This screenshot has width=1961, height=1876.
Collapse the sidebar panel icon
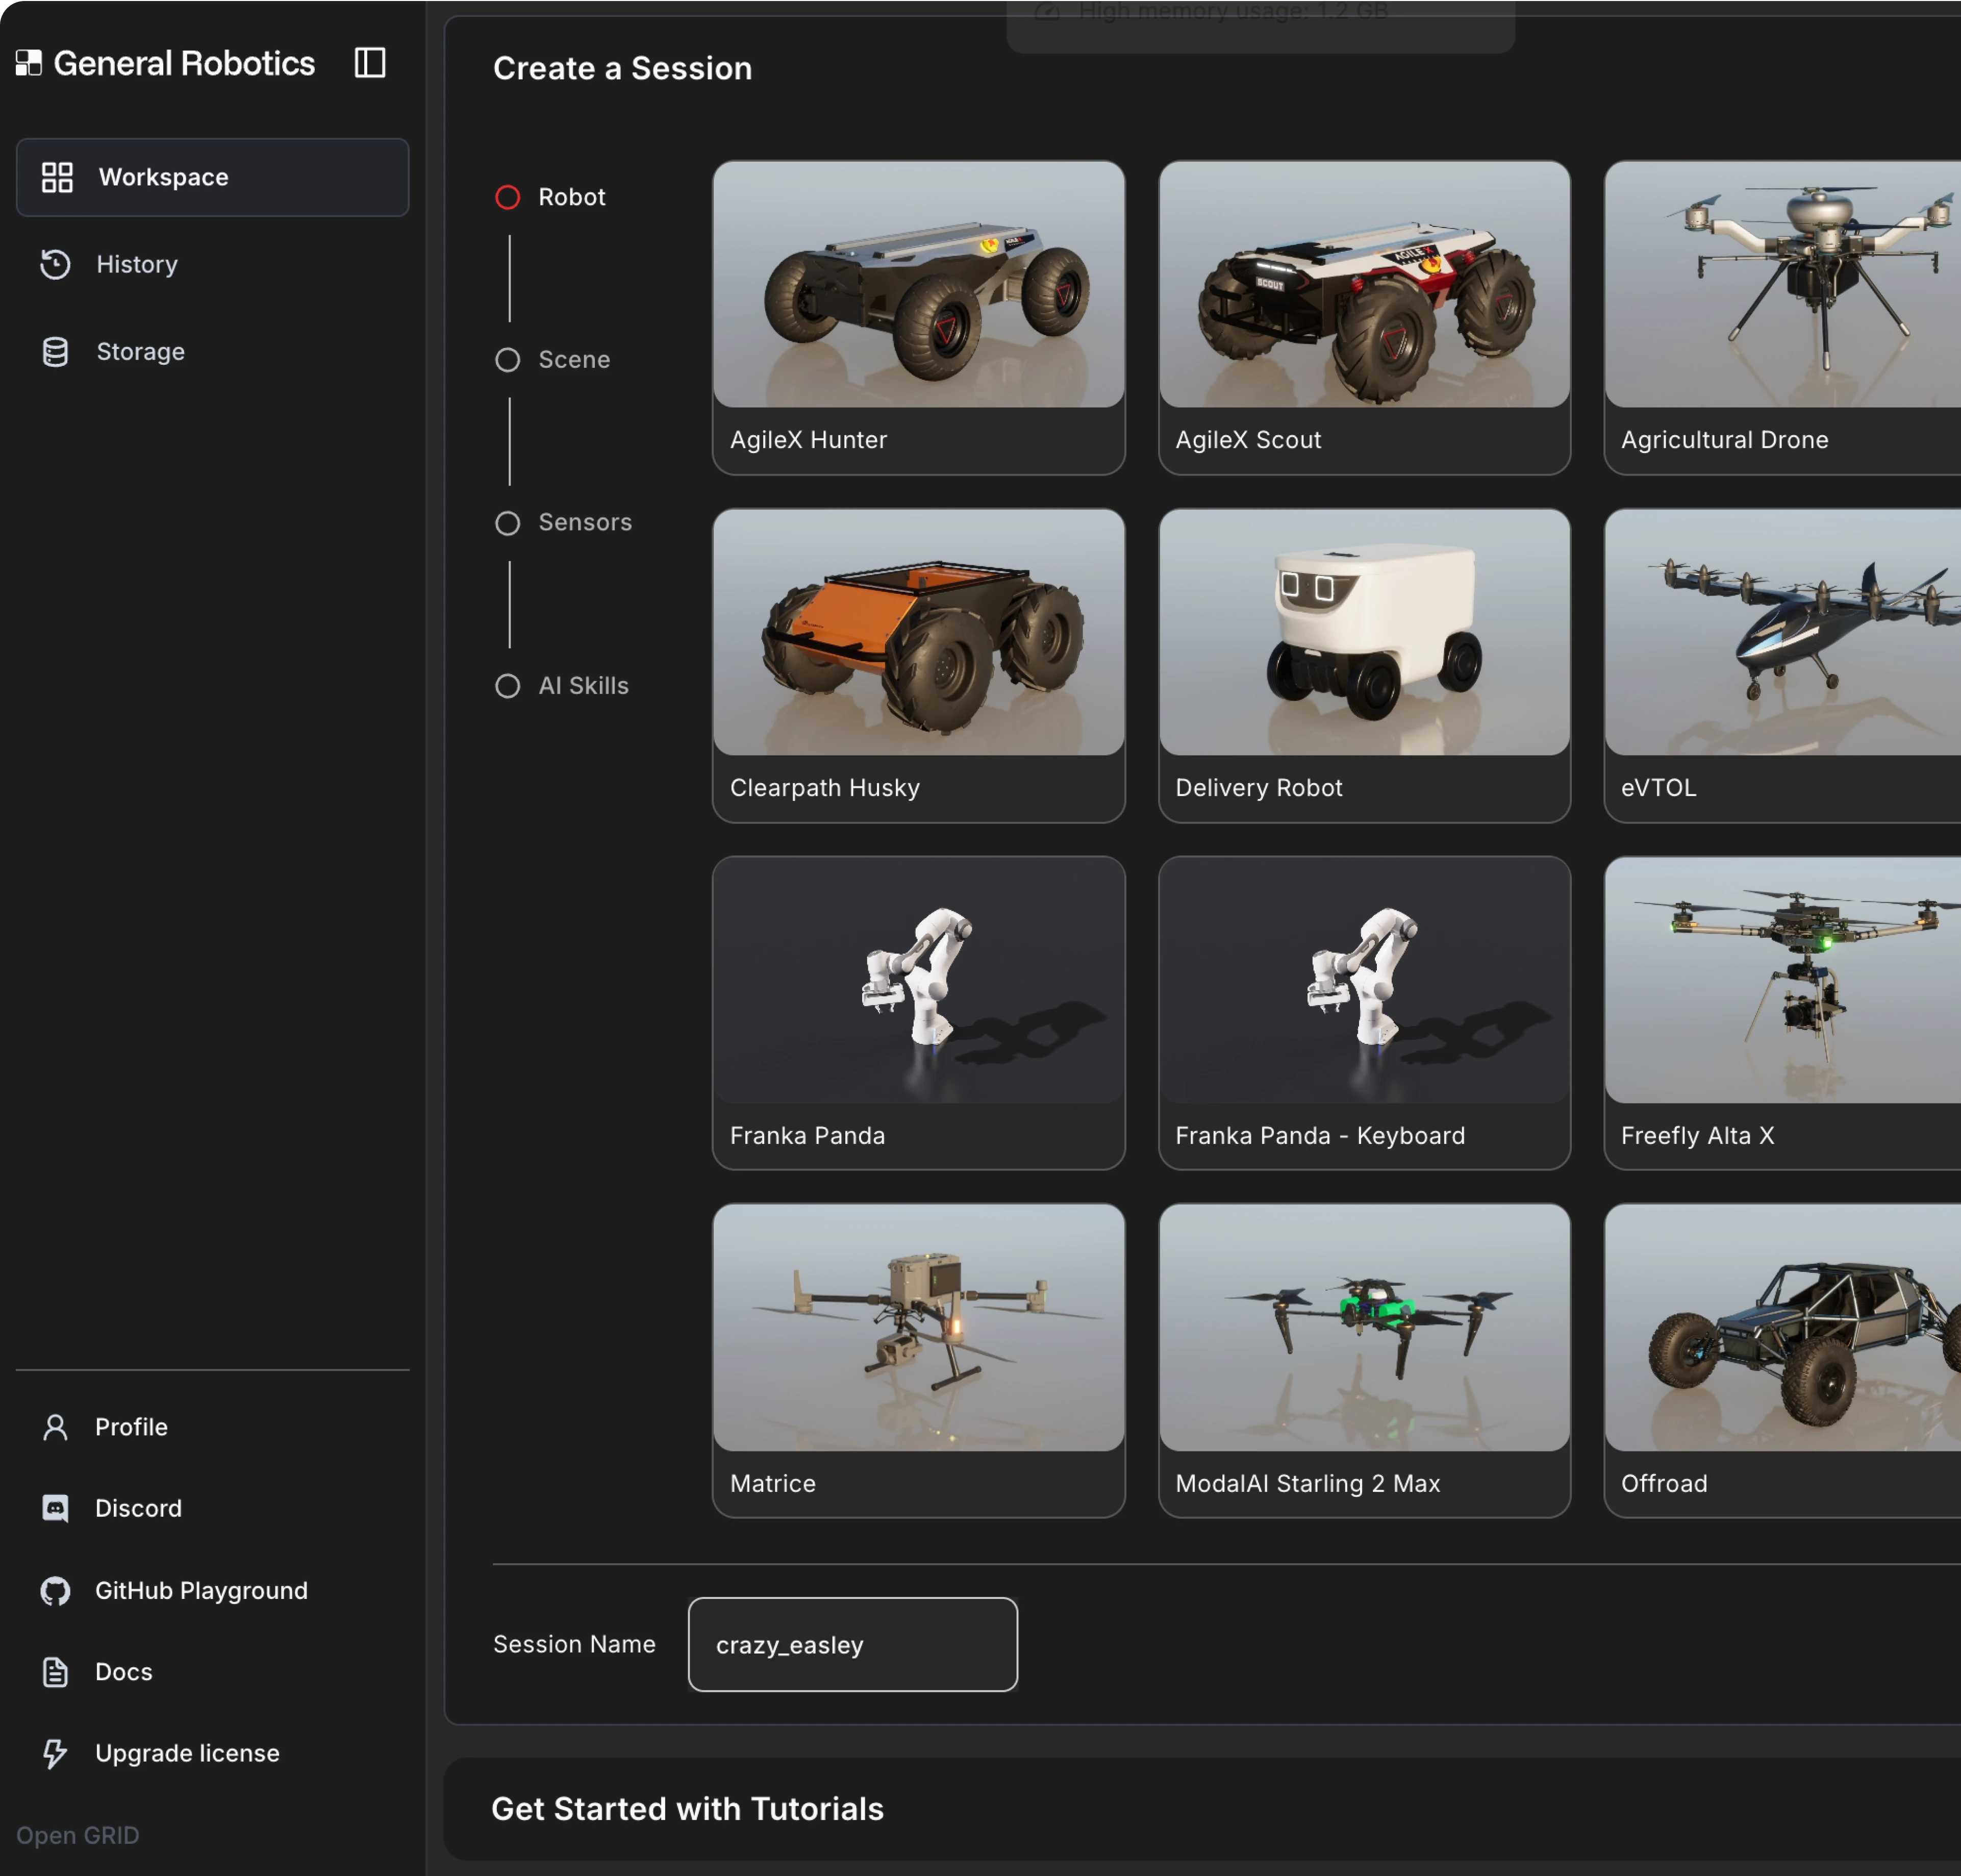pos(370,63)
